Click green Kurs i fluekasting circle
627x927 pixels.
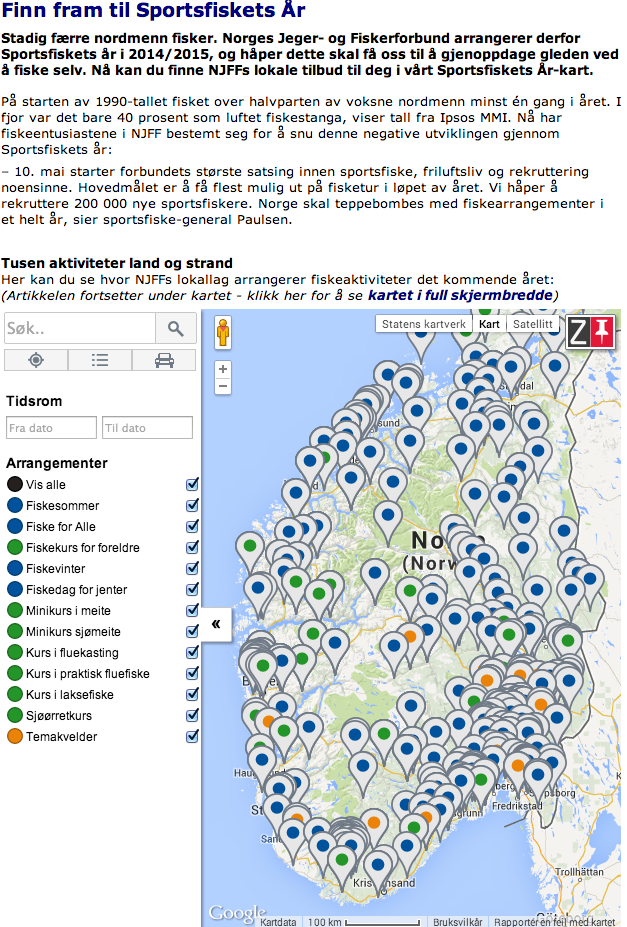[15, 652]
